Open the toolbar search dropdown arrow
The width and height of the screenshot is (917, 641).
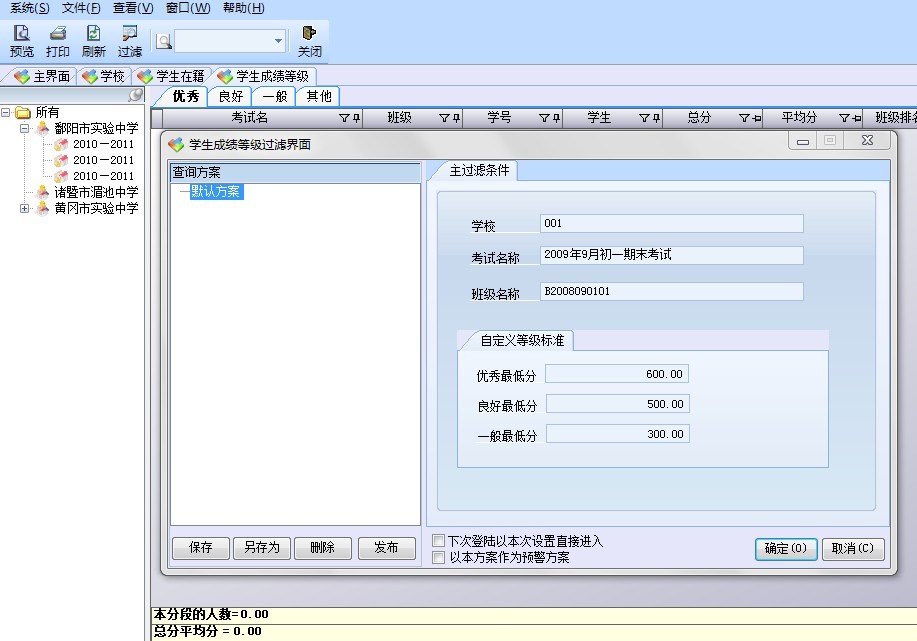pos(278,41)
